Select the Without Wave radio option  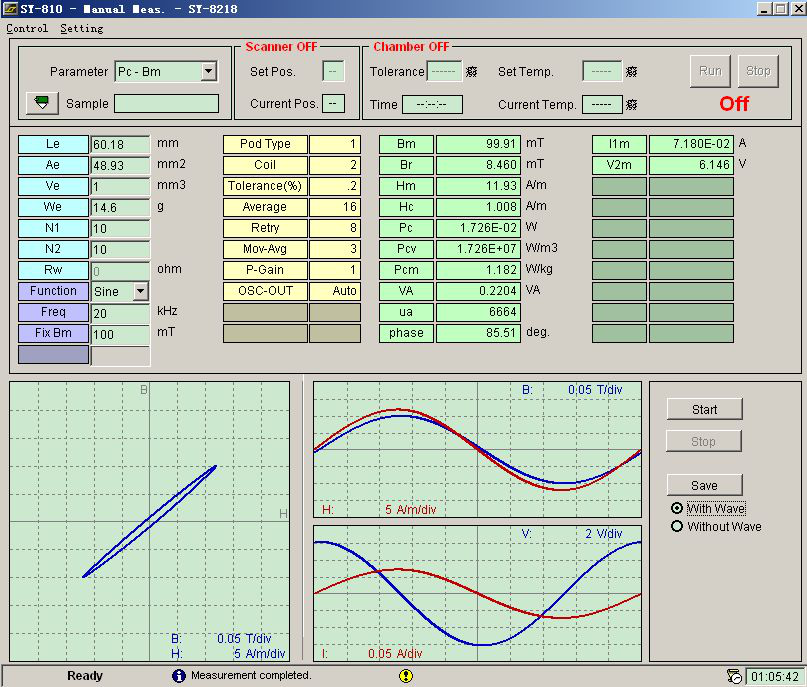click(x=677, y=526)
